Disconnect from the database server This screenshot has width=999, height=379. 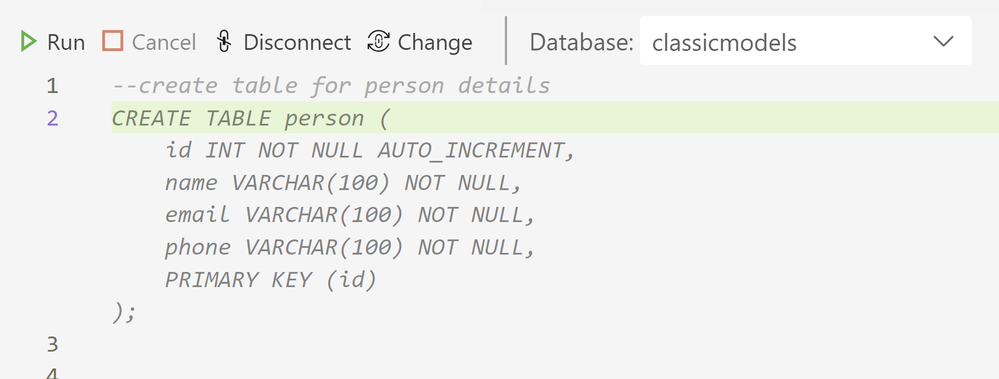click(284, 42)
